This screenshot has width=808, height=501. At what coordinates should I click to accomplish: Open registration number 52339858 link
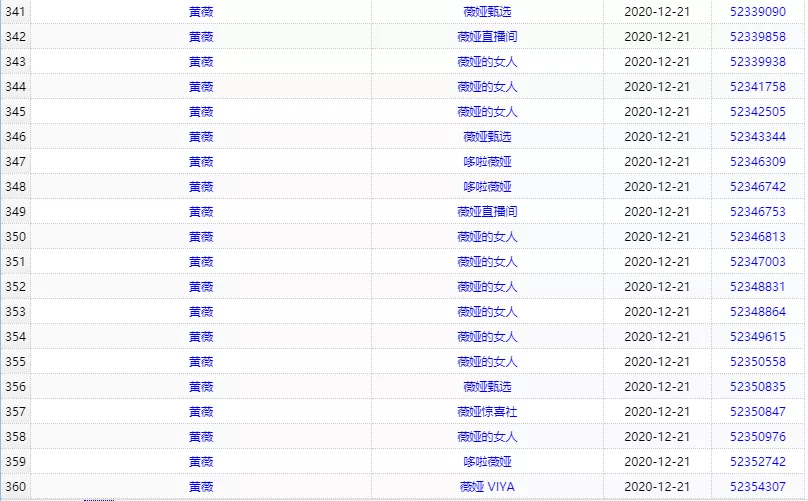758,37
